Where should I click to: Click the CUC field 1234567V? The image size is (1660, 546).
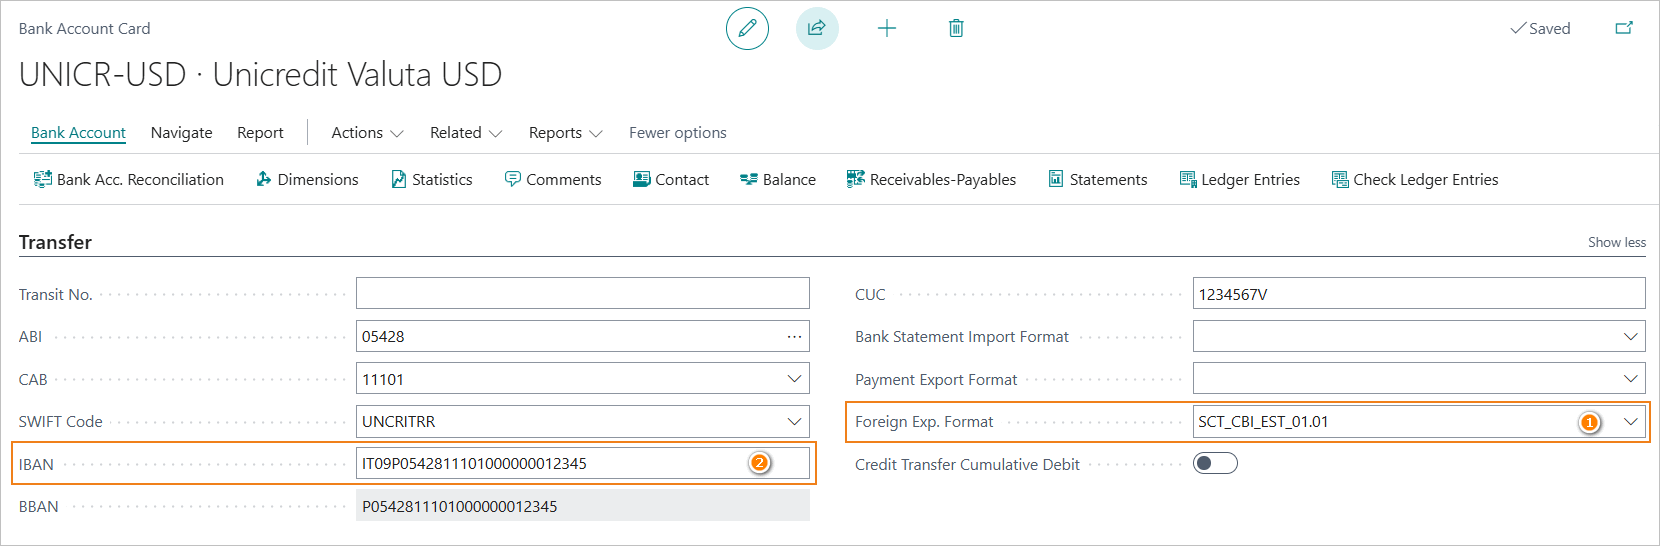pos(1419,294)
